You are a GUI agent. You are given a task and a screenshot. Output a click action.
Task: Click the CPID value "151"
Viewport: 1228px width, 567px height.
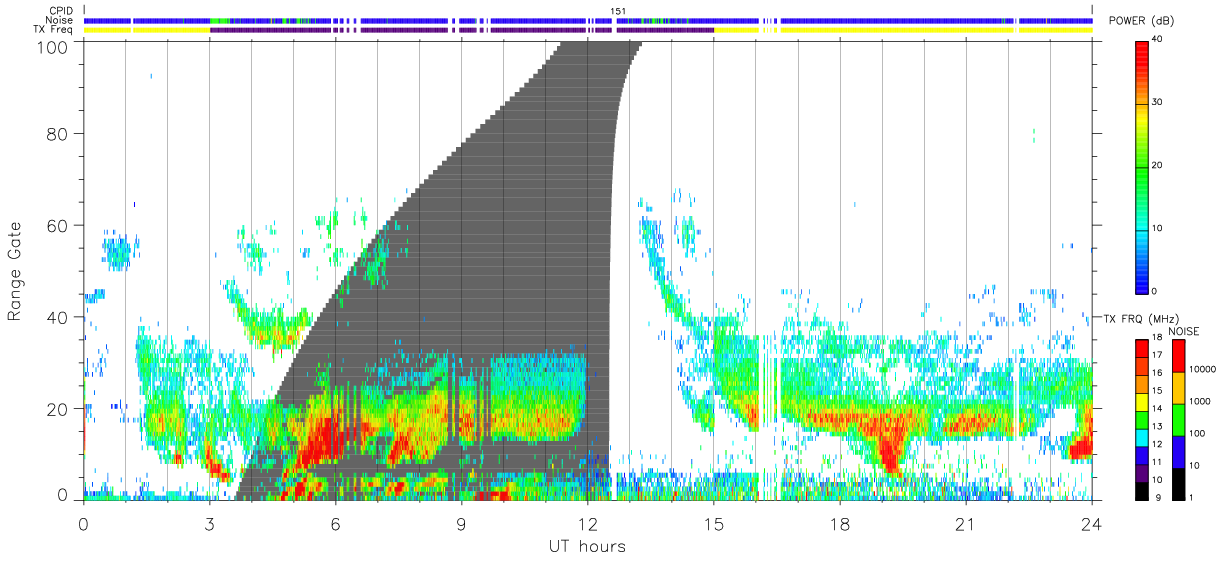point(619,11)
